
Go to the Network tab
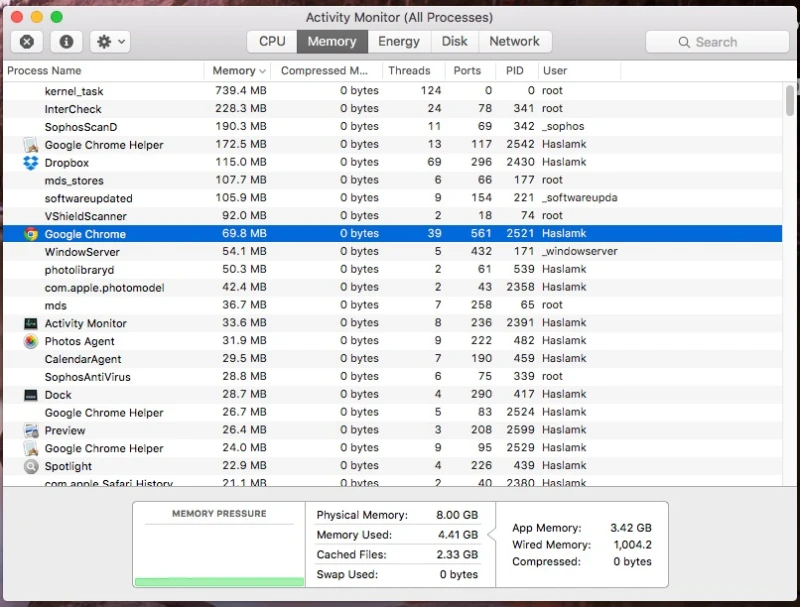point(514,41)
